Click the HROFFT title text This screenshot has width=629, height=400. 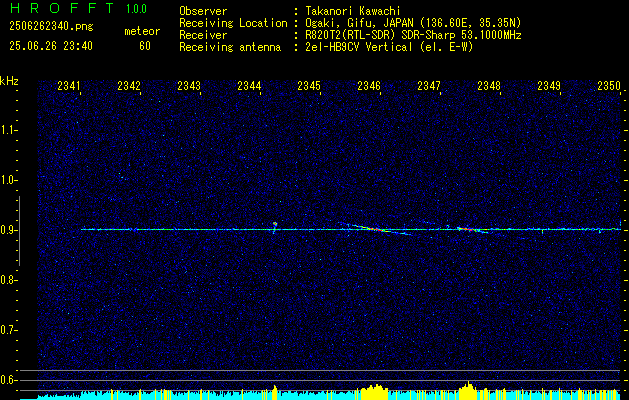[61, 8]
